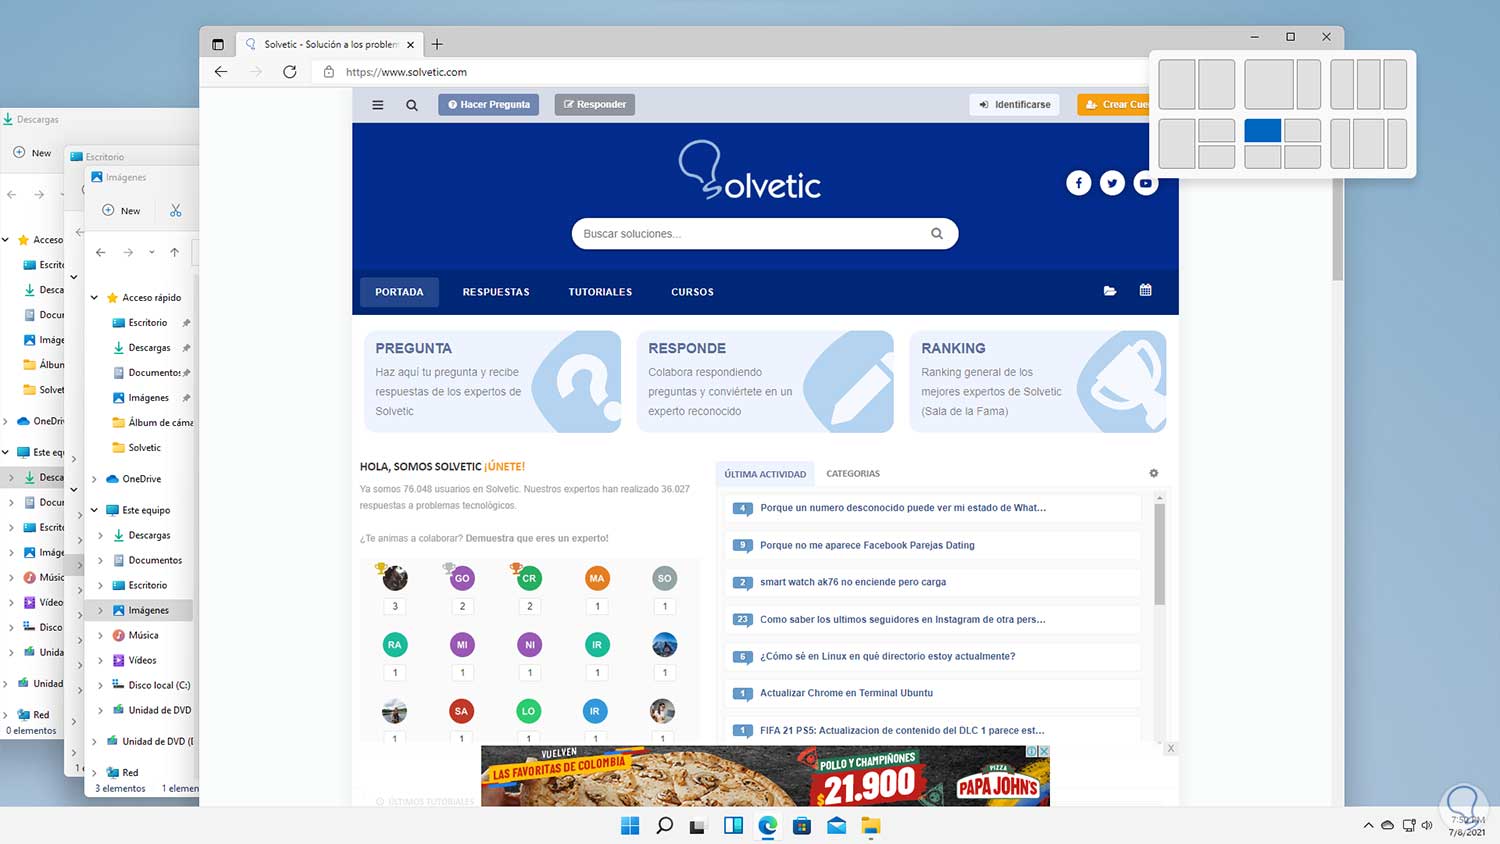The image size is (1500, 844).
Task: Submit search with magnifier inside Buscar soluciones field
Action: point(937,234)
